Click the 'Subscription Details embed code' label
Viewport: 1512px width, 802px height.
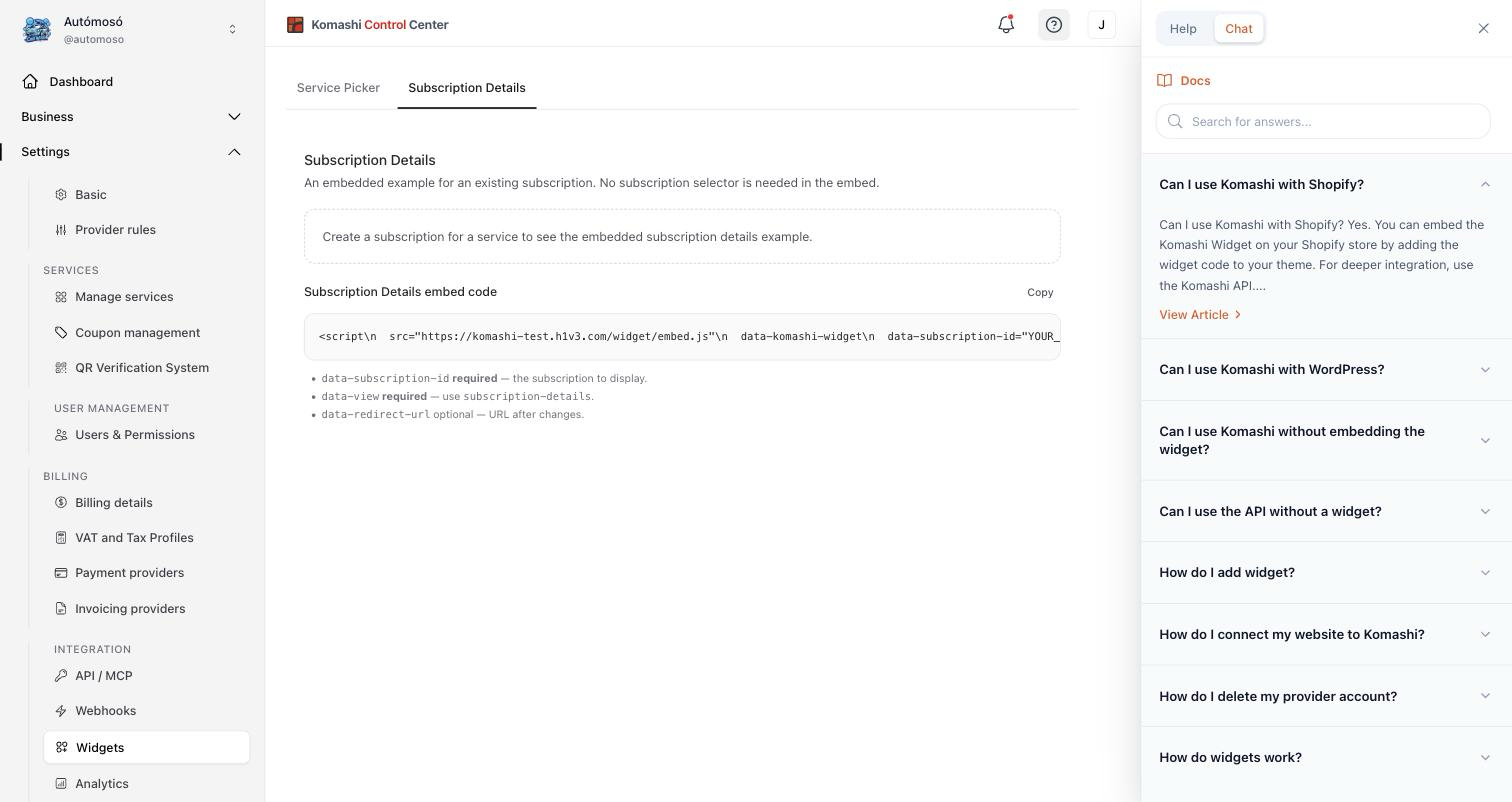400,292
